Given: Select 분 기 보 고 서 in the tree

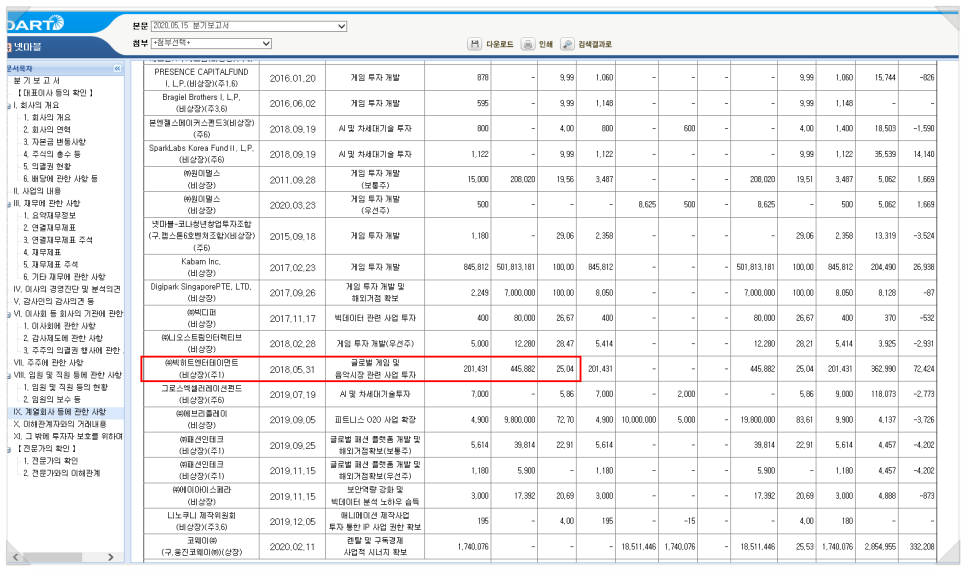Looking at the screenshot, I should [x=37, y=81].
